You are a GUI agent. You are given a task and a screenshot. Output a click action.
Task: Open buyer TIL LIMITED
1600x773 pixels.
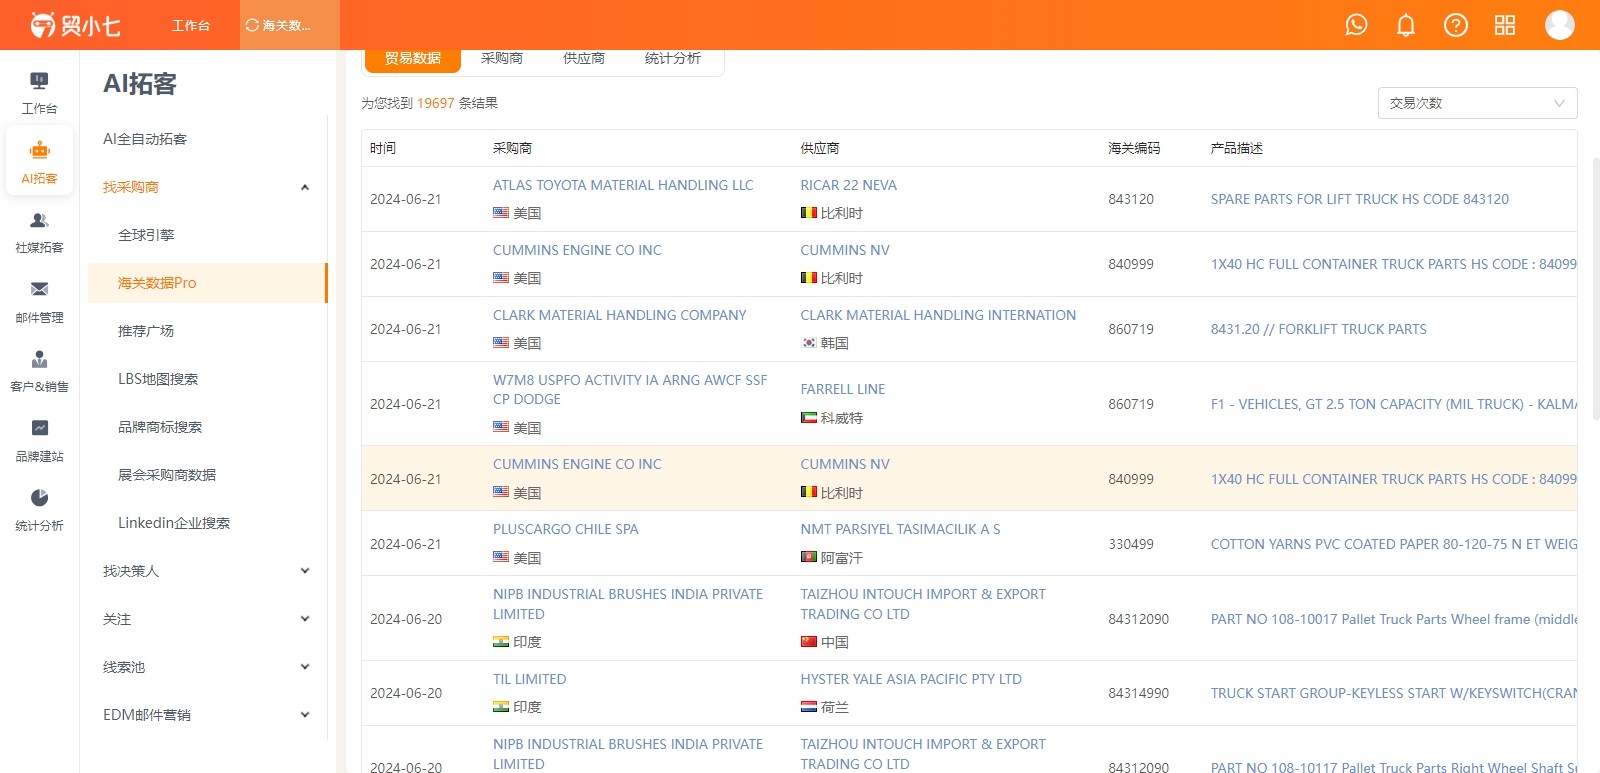(x=529, y=679)
